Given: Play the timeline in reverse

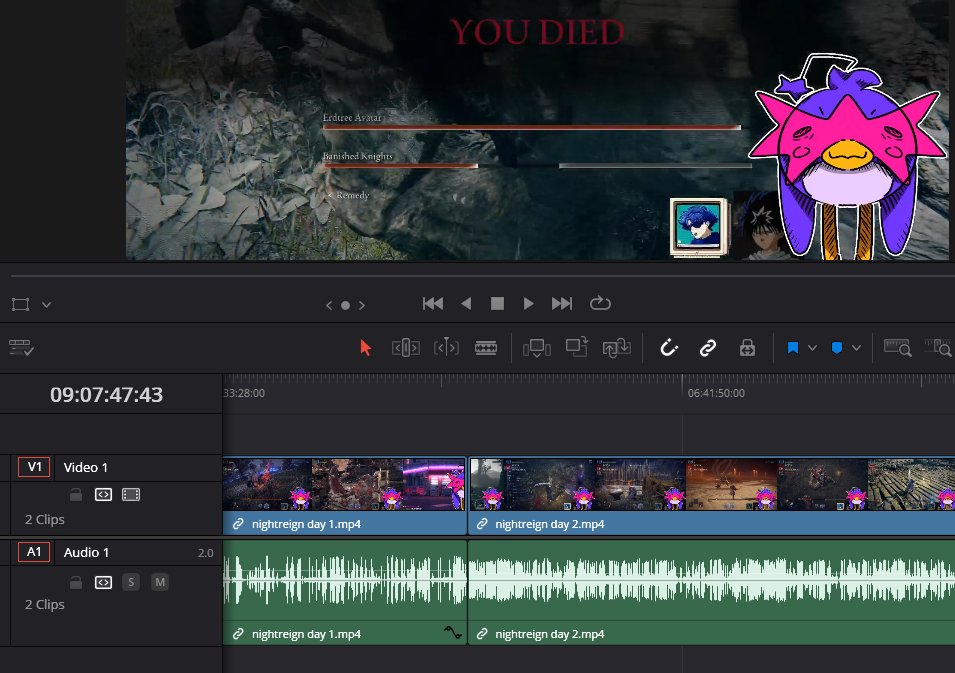Looking at the screenshot, I should (x=466, y=303).
